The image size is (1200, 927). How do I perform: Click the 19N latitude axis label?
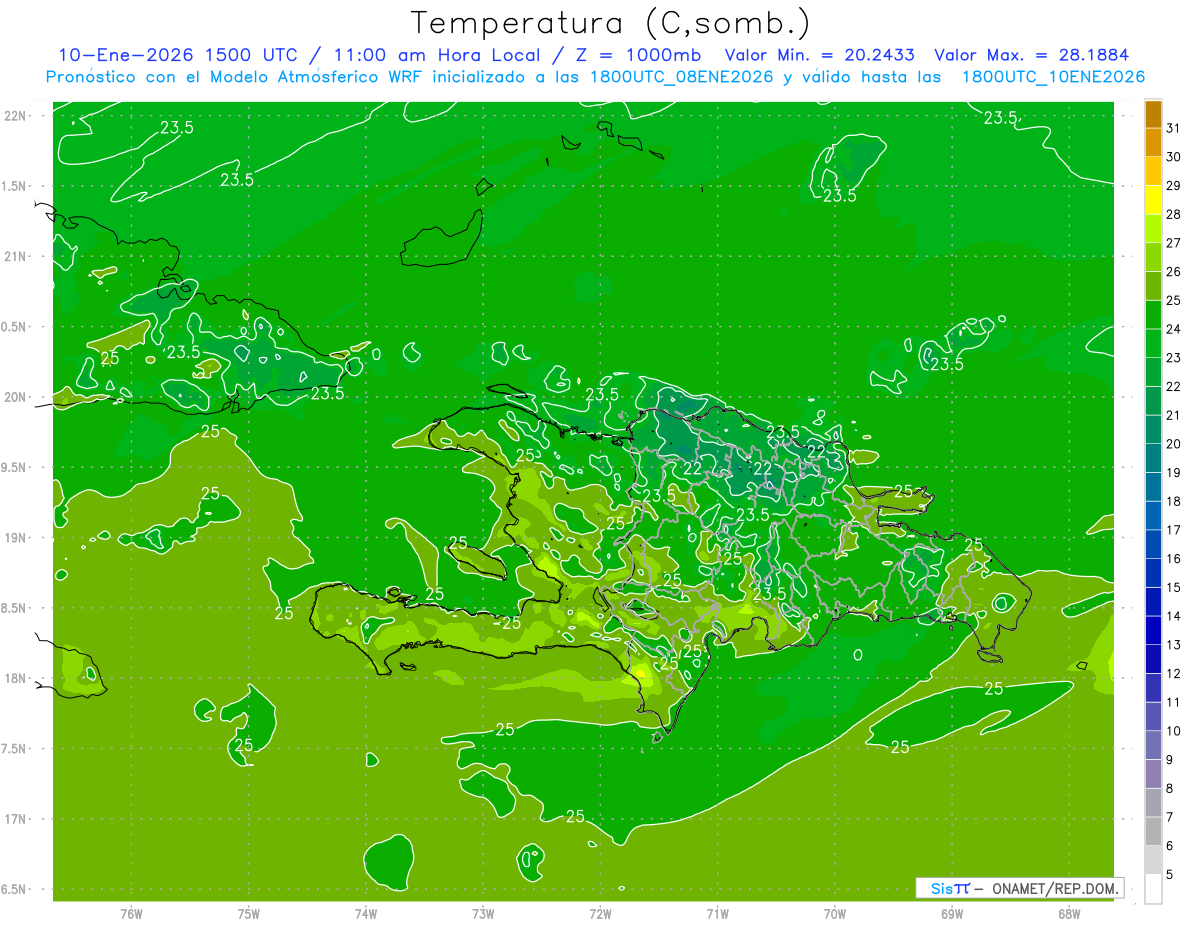tap(17, 537)
